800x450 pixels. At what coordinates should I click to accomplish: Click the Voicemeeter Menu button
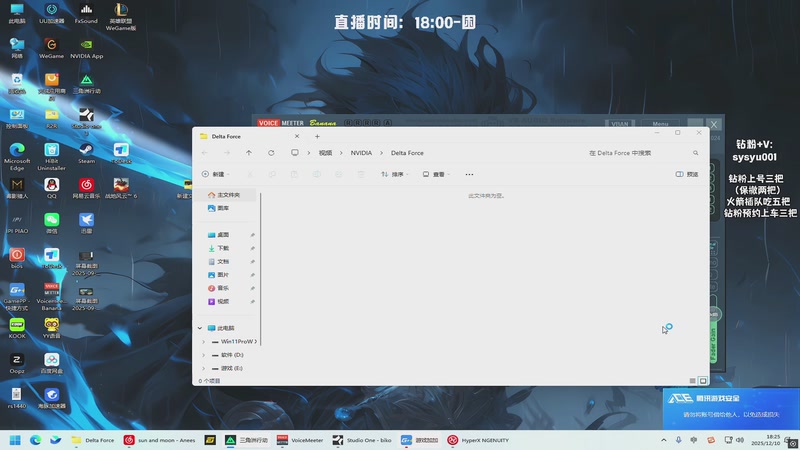pos(660,124)
